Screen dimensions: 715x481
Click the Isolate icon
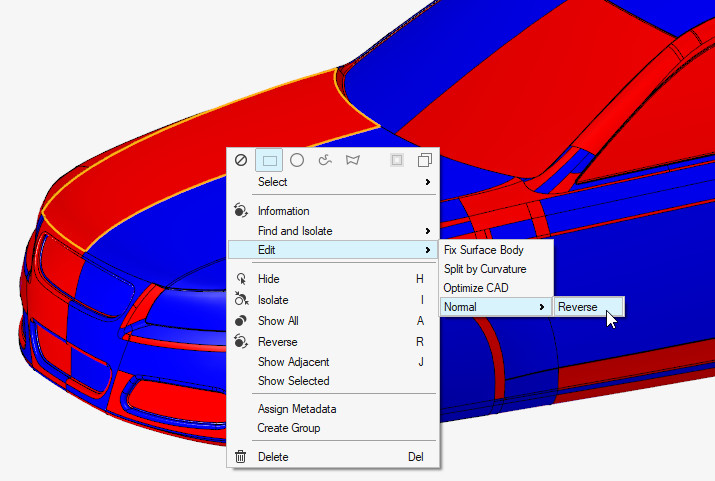241,300
